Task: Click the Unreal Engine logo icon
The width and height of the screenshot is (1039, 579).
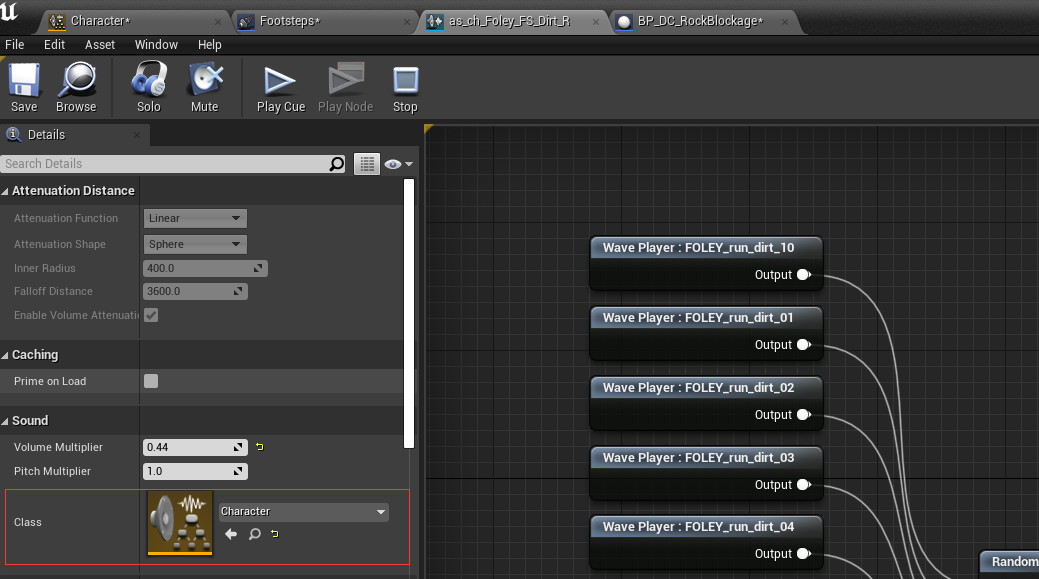Action: click(x=10, y=11)
